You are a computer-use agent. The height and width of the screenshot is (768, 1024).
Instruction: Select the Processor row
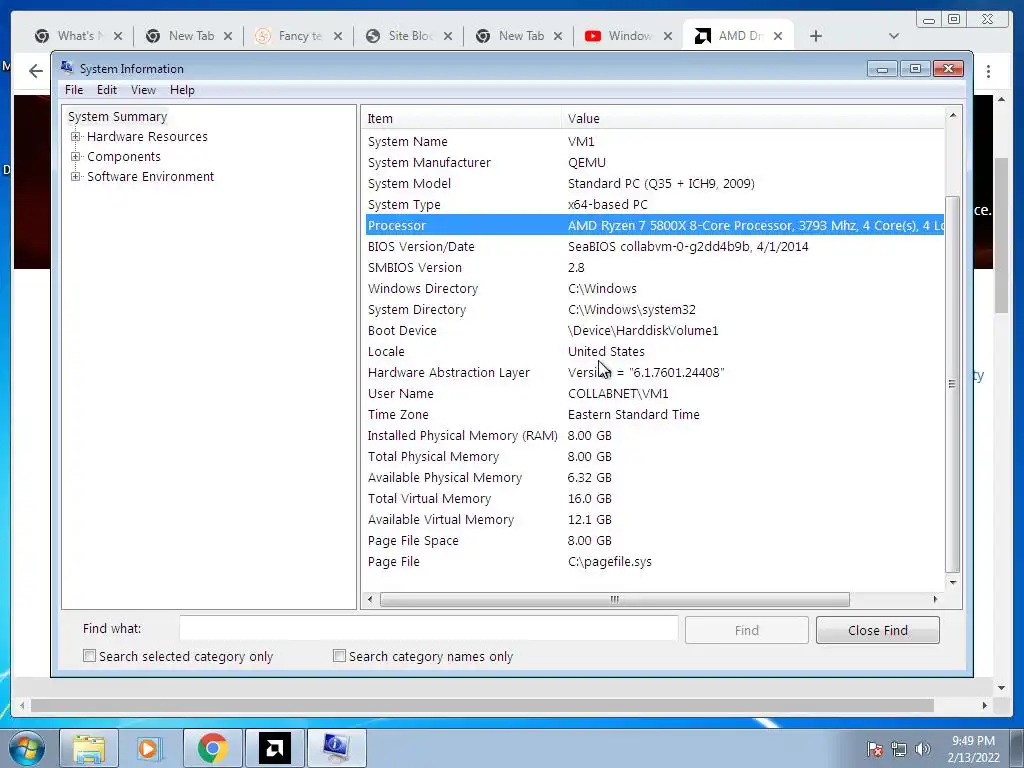654,225
